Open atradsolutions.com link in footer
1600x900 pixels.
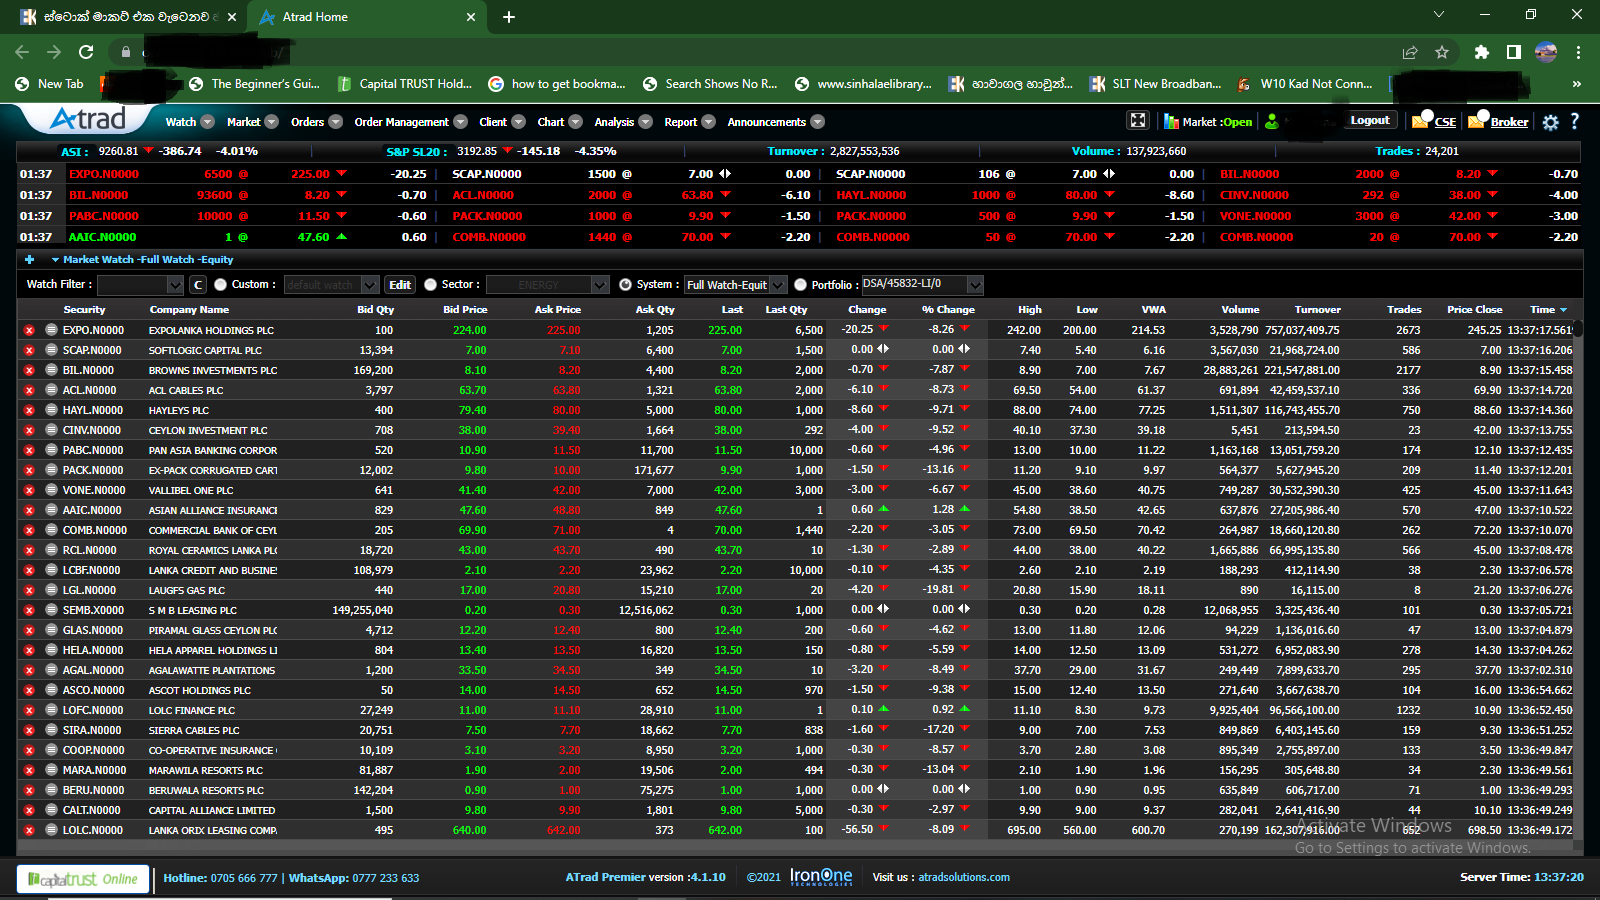964,877
